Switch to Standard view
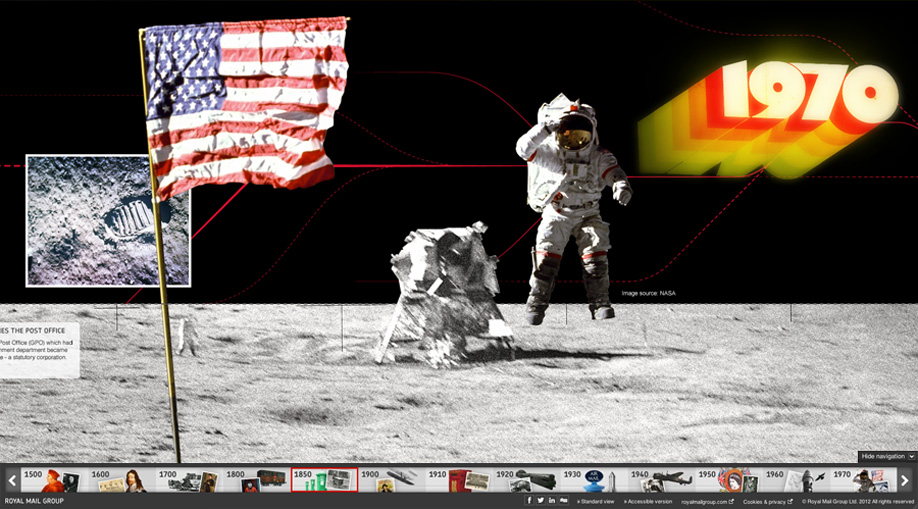The width and height of the screenshot is (918, 509). tap(596, 501)
